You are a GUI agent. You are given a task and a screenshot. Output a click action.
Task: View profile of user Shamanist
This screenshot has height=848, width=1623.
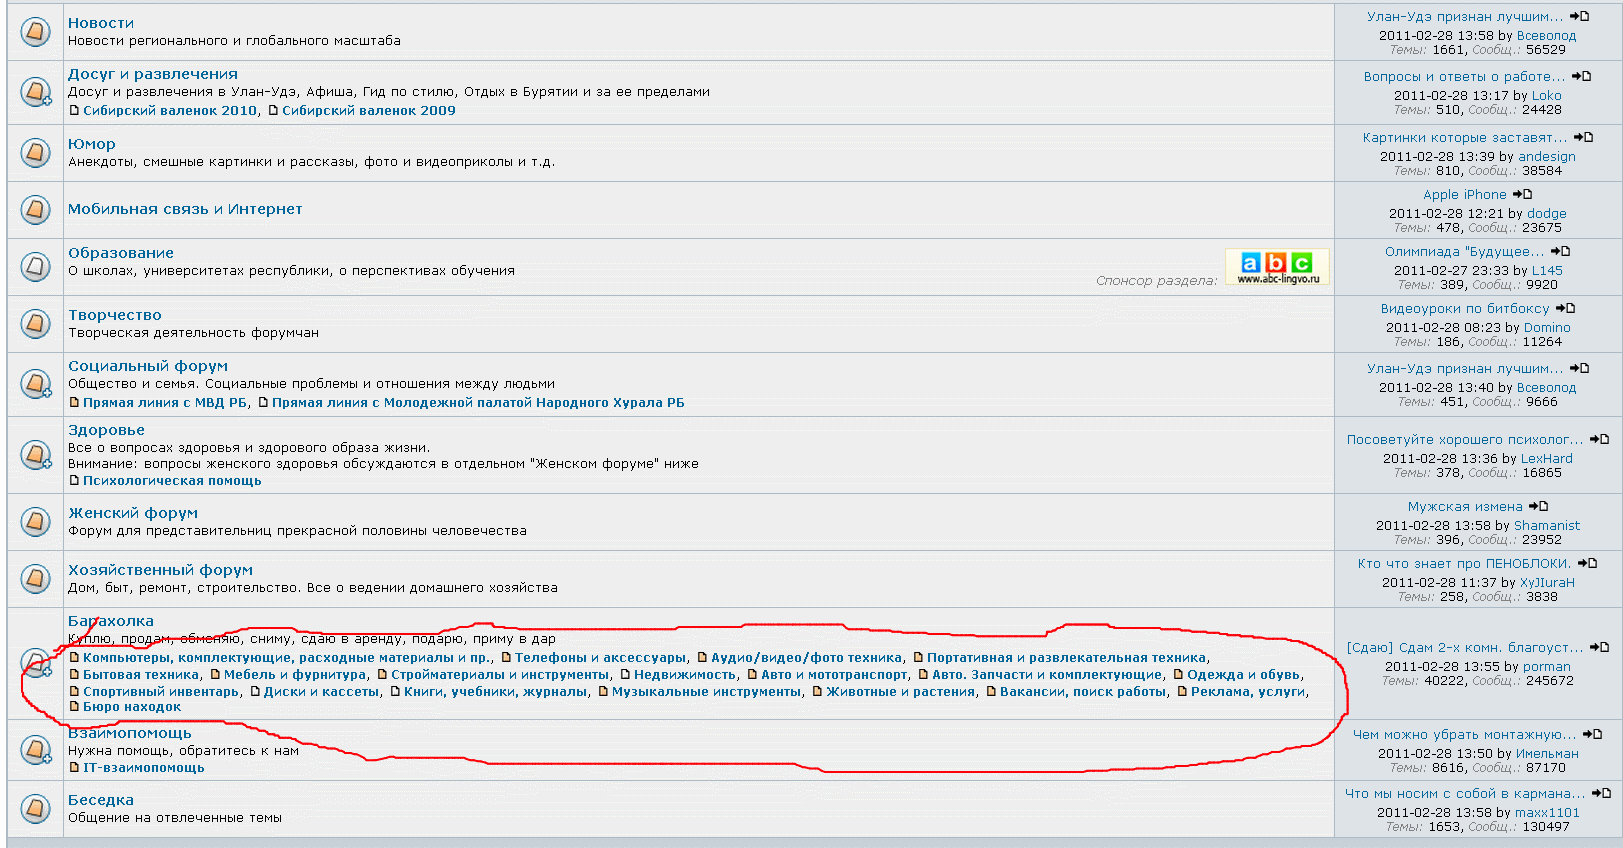point(1547,526)
